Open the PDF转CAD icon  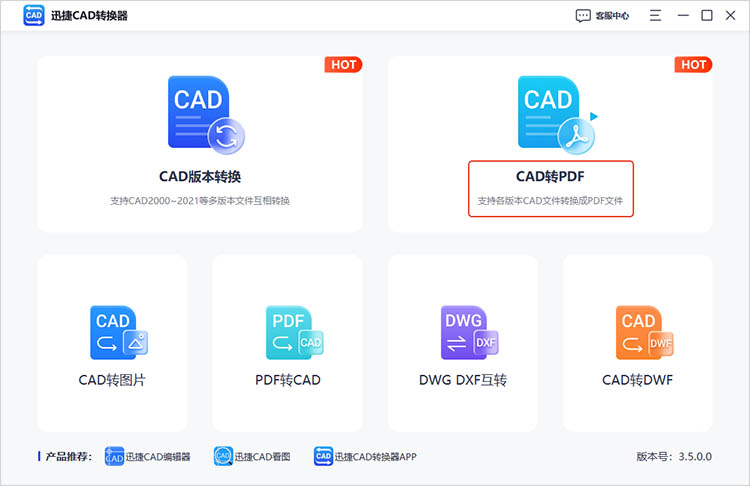coord(294,332)
